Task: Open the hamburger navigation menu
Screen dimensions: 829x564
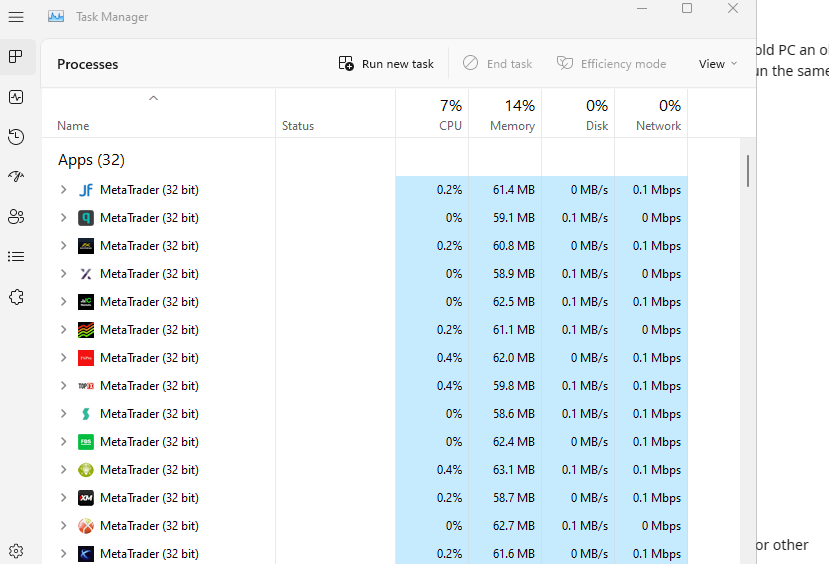Action: point(16,17)
